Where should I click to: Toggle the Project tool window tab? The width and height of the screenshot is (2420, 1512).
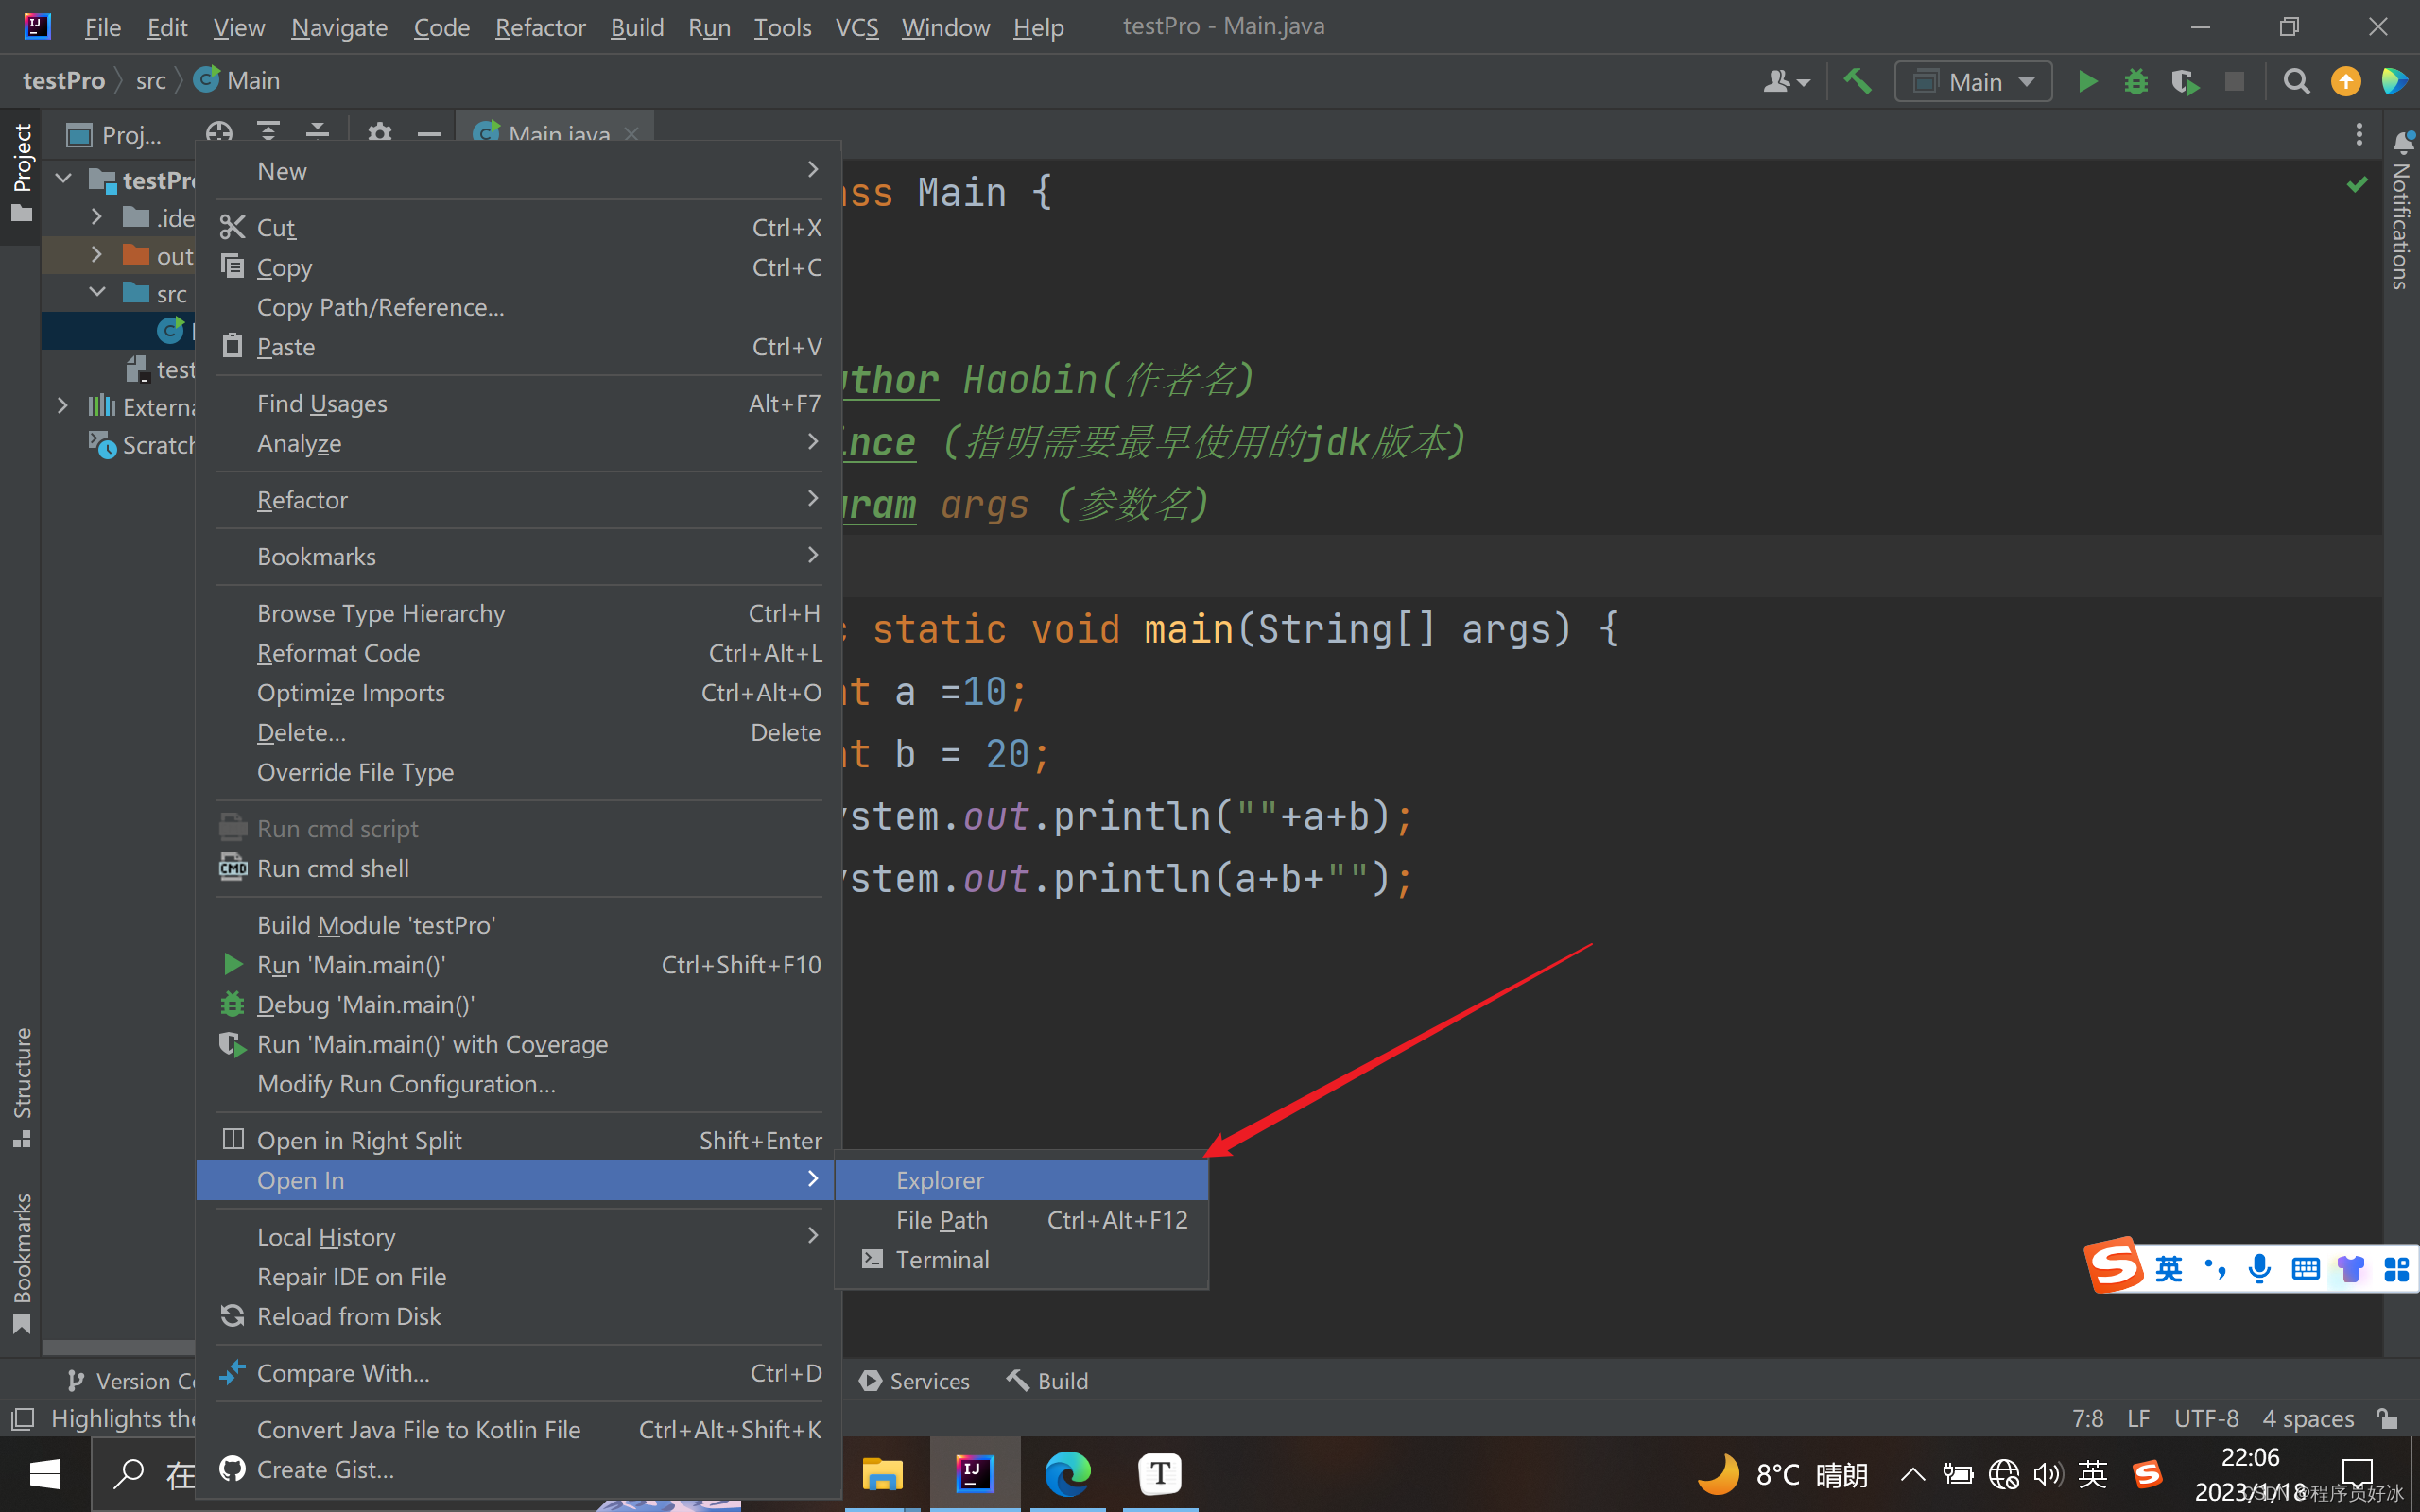click(x=21, y=172)
